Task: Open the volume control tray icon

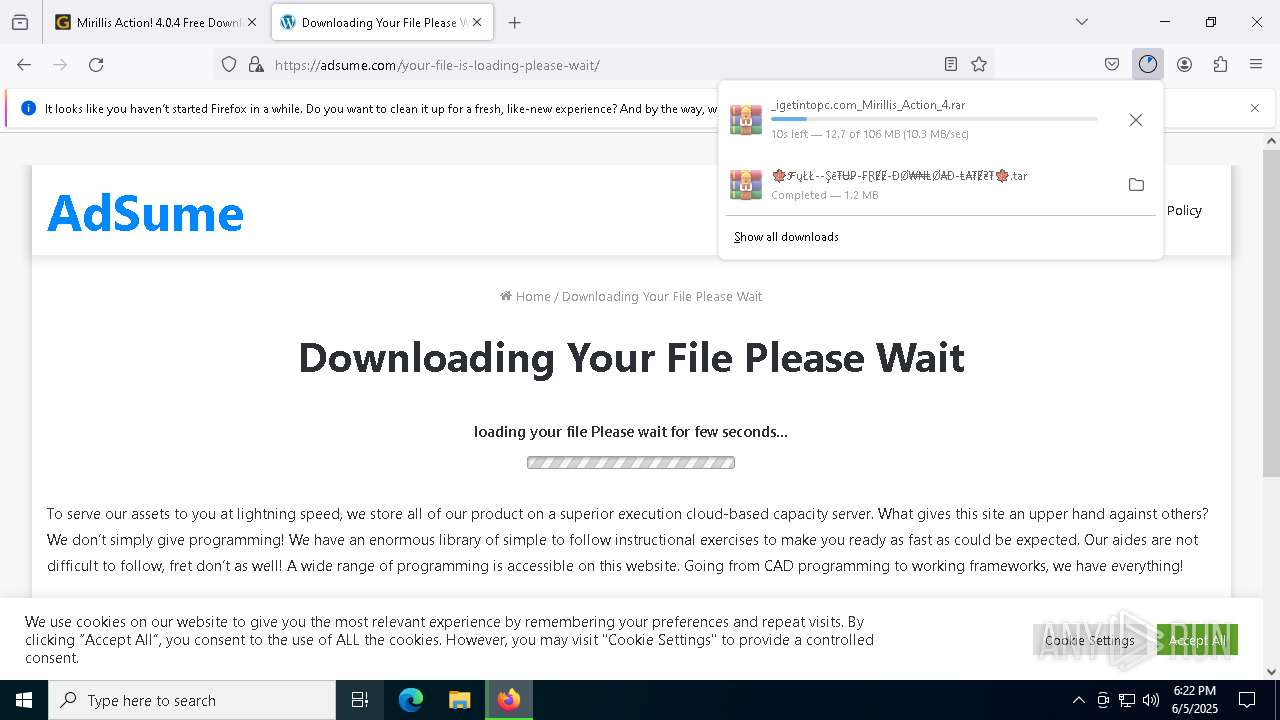Action: click(x=1151, y=700)
